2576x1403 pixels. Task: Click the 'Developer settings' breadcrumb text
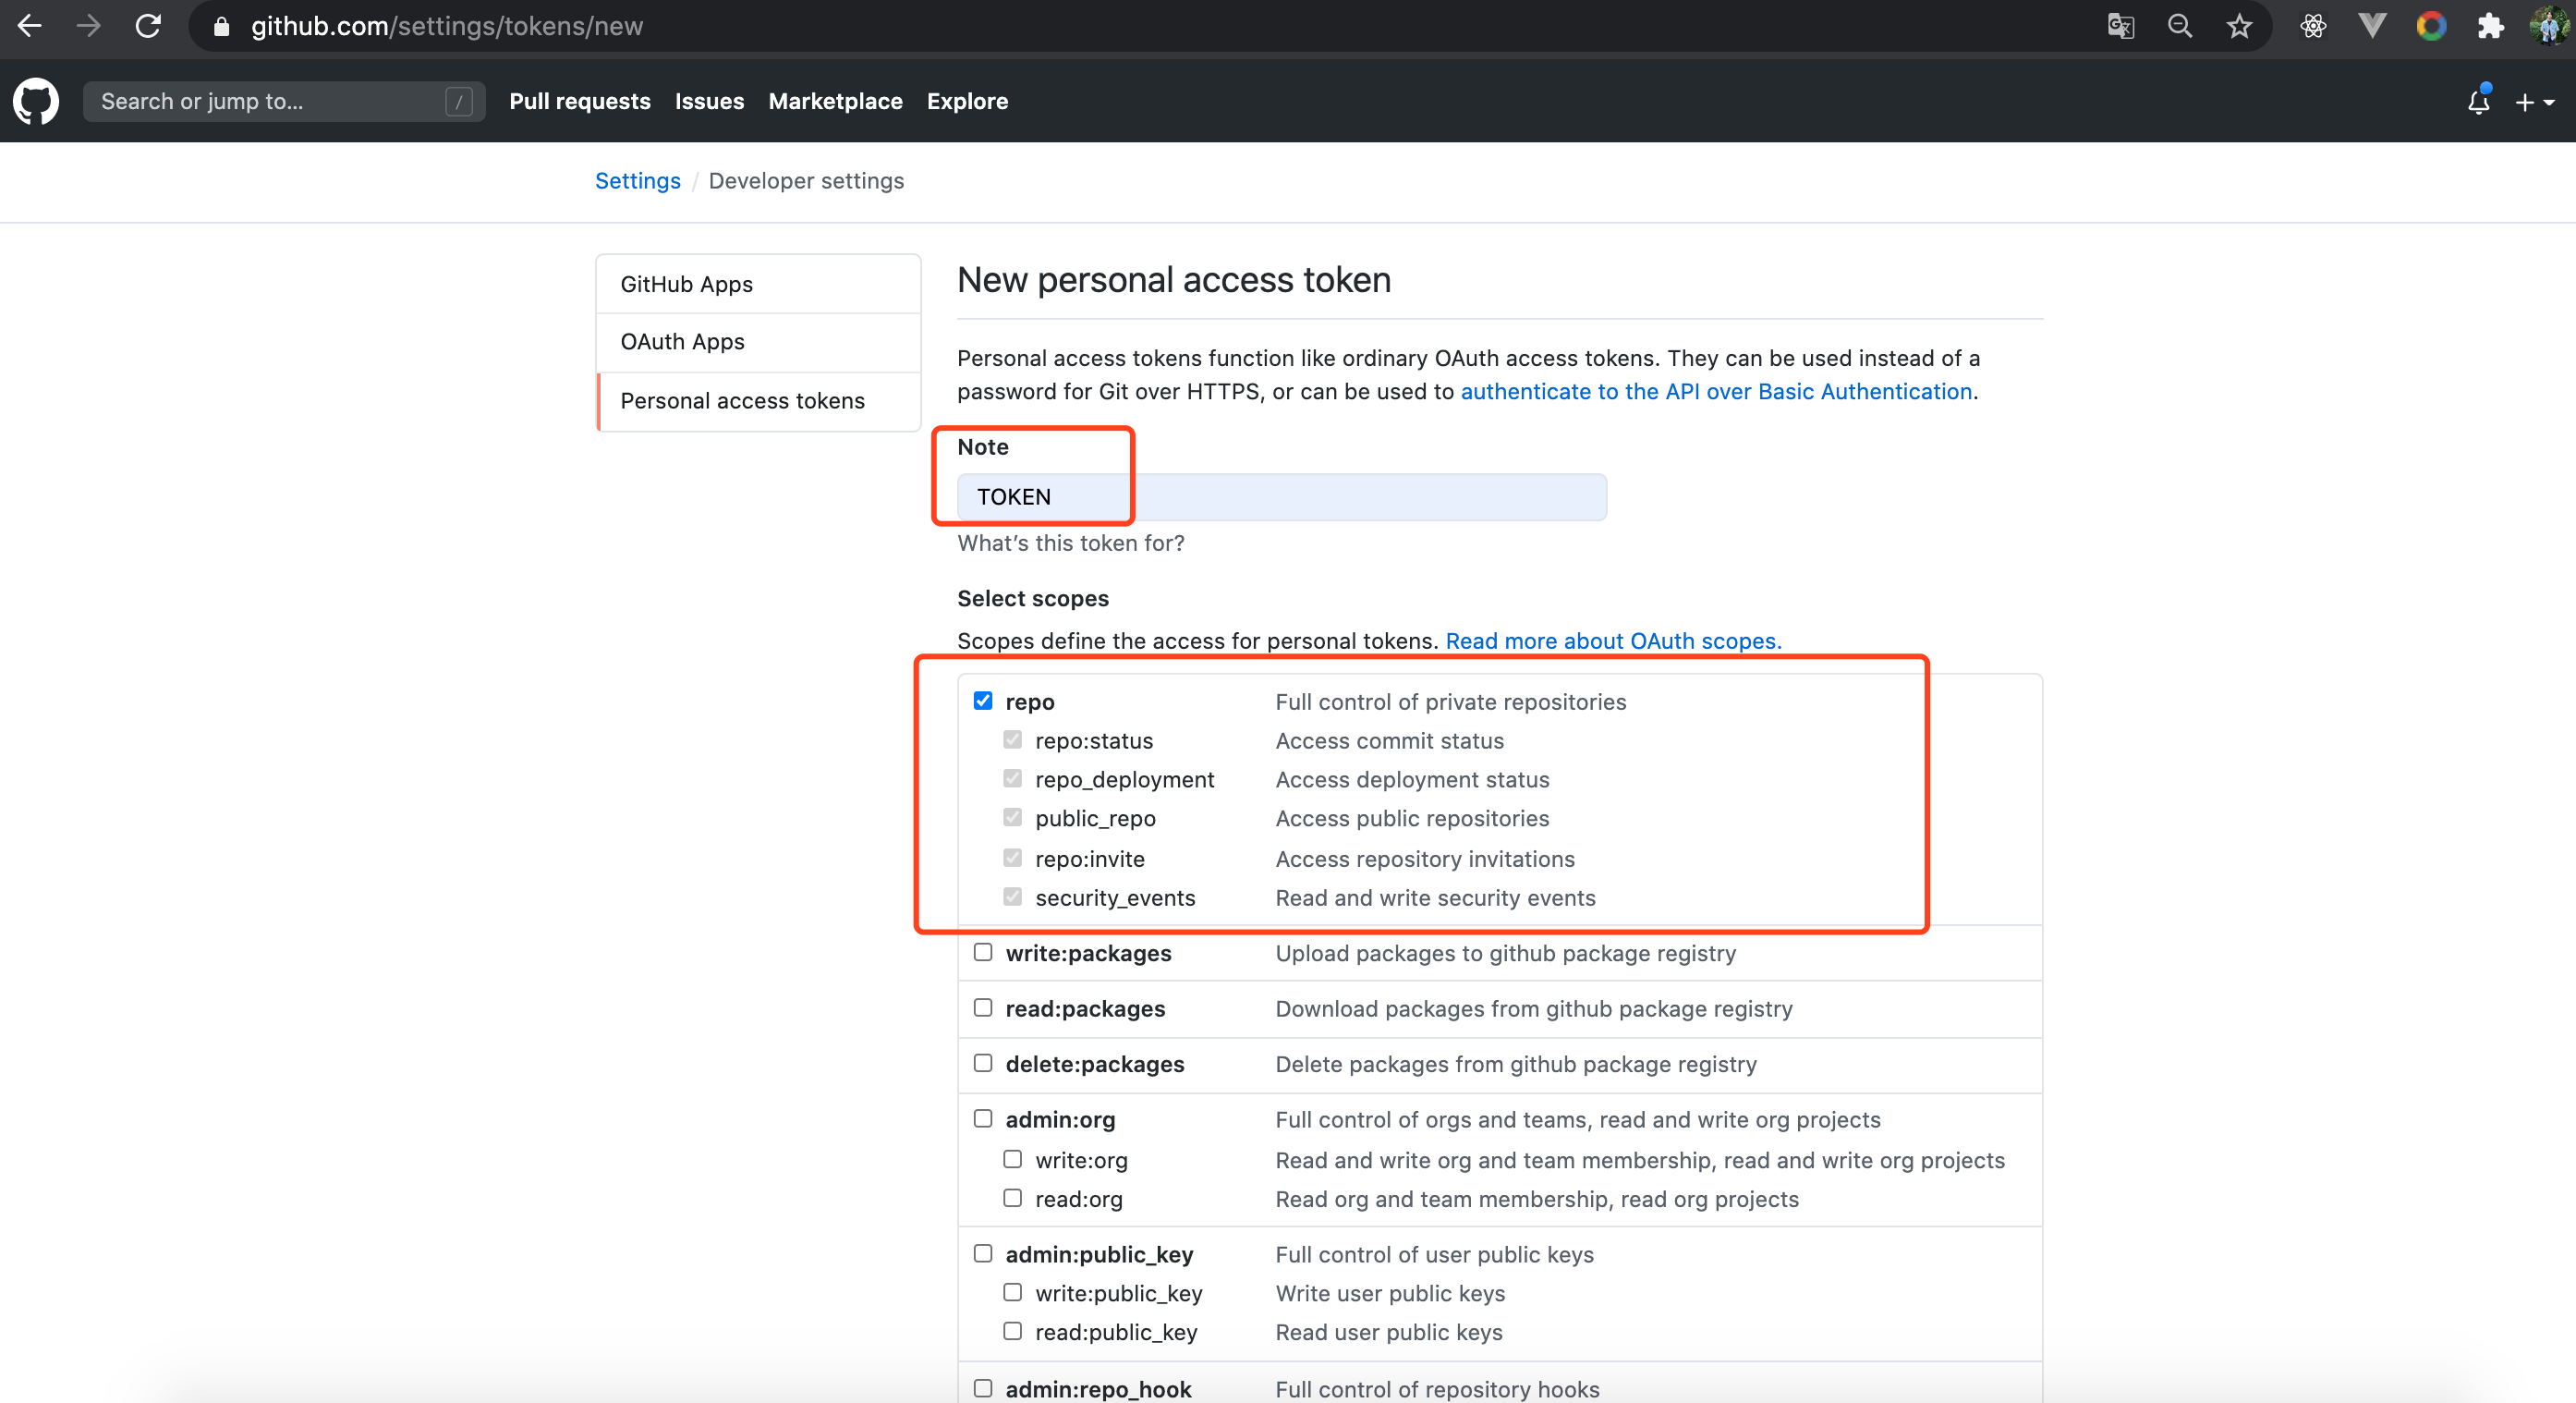(x=806, y=181)
